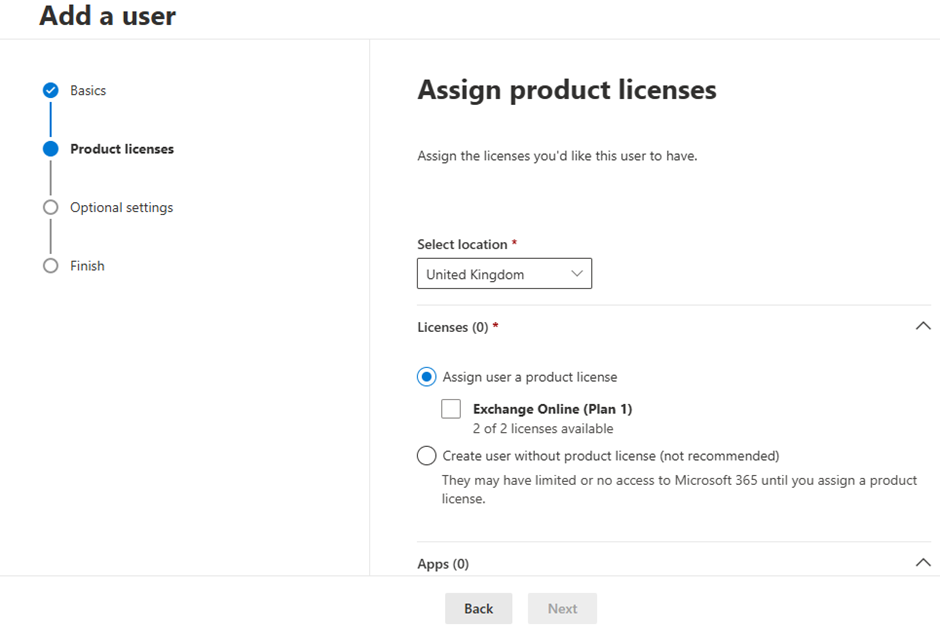This screenshot has width=940, height=628.
Task: Select Assign user a product license
Action: 427,377
